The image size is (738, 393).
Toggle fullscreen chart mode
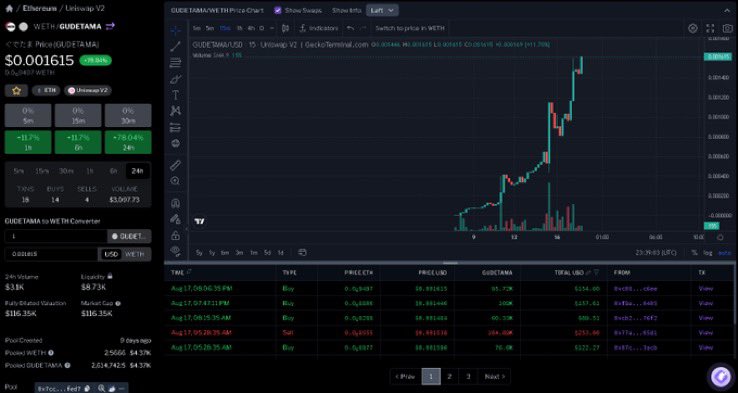click(710, 28)
